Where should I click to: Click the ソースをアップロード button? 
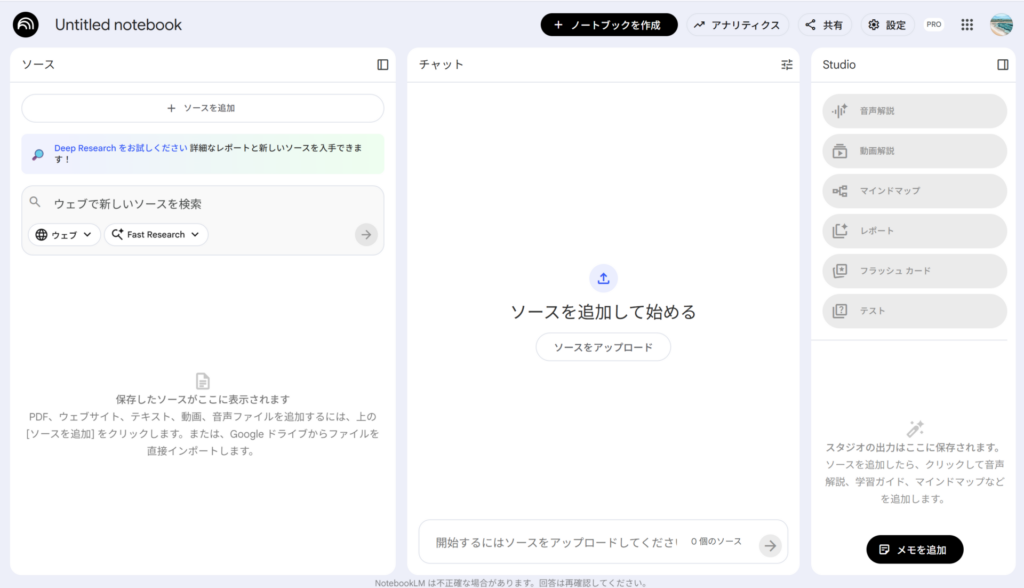(x=603, y=347)
